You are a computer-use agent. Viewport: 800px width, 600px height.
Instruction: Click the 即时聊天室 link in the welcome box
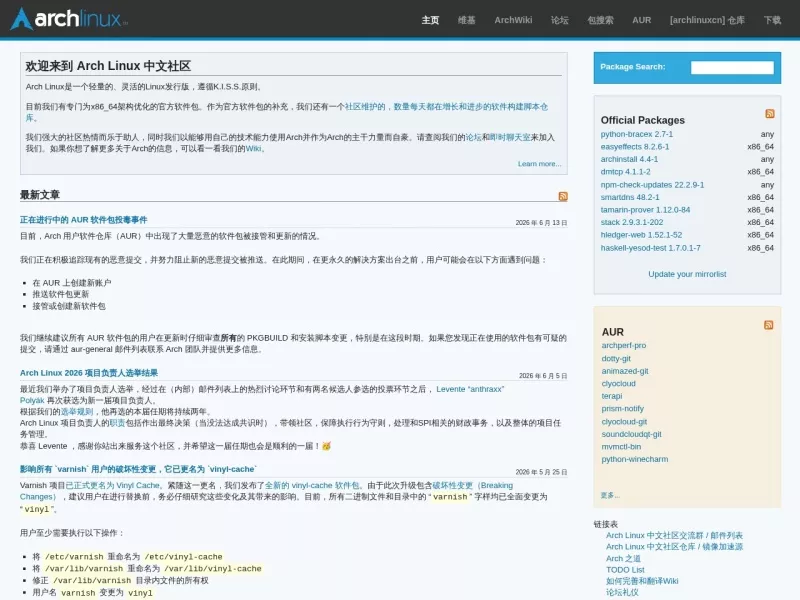tap(510, 137)
